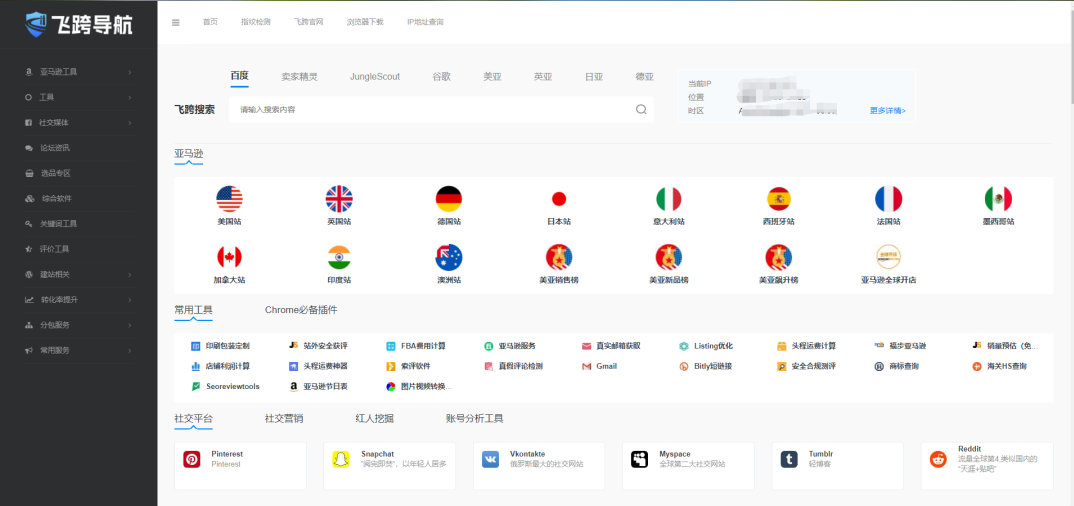
Task: Open the 商标查询 tool link
Action: click(897, 366)
